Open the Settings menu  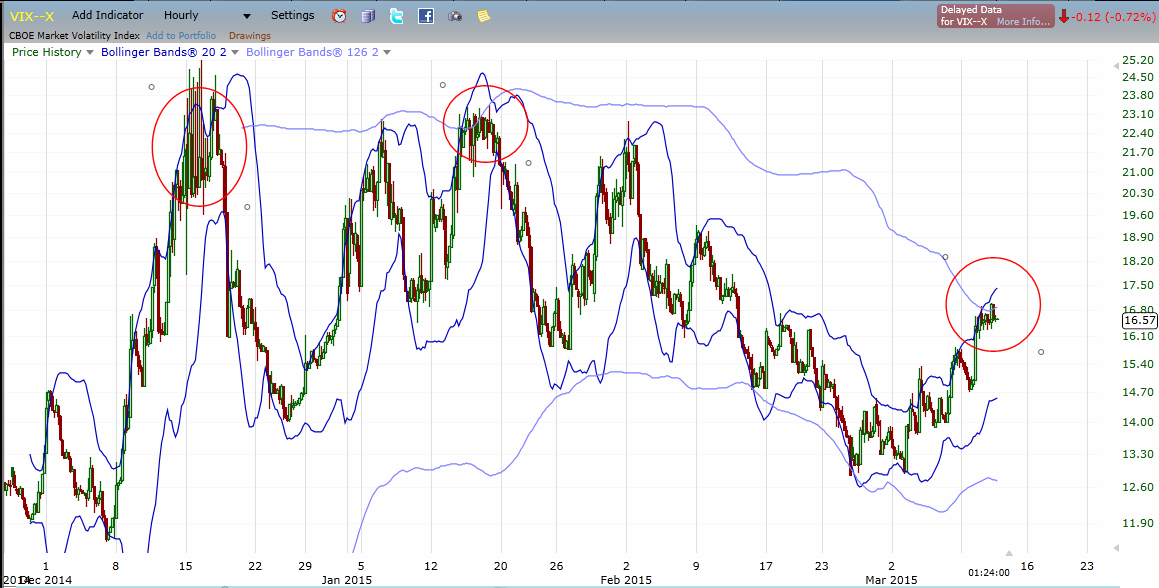pyautogui.click(x=293, y=15)
